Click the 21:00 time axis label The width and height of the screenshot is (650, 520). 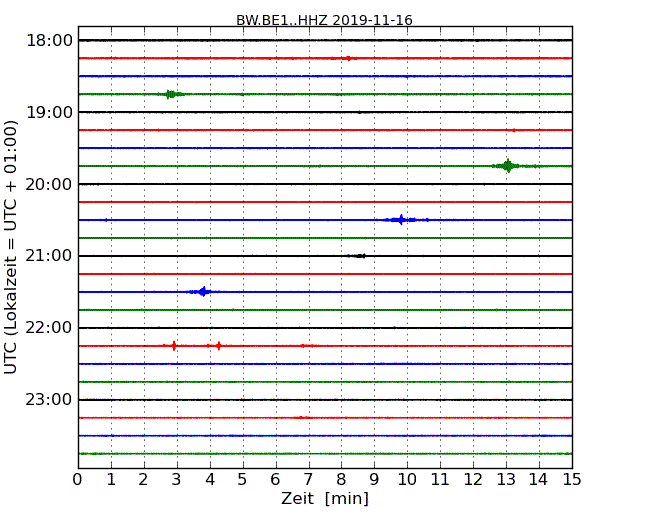click(50, 256)
